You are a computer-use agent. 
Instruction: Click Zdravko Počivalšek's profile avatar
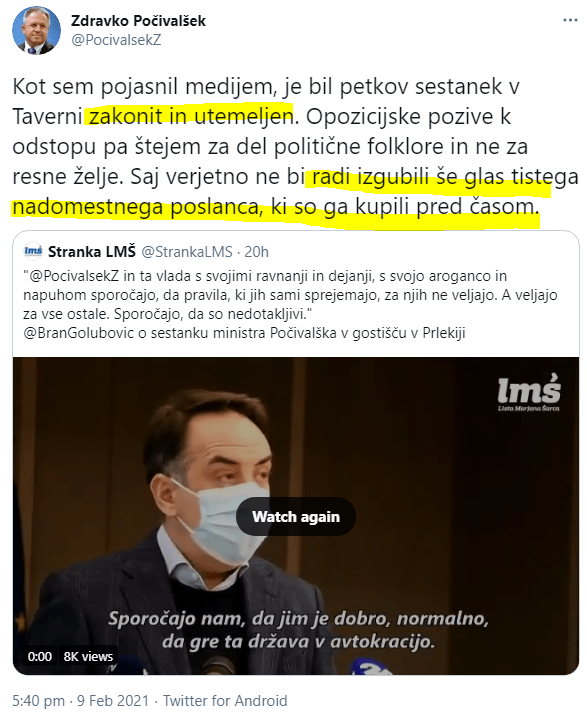coord(36,31)
